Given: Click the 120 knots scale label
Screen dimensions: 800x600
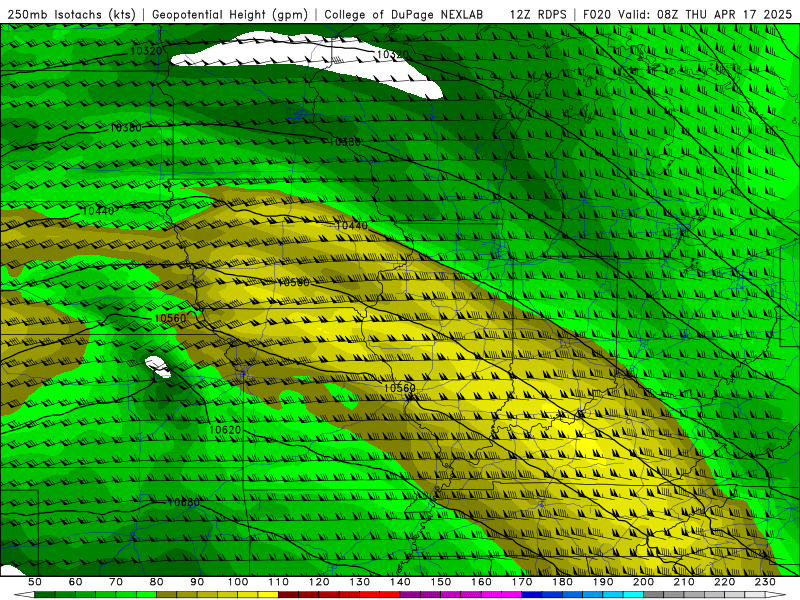Looking at the screenshot, I should point(319,582).
